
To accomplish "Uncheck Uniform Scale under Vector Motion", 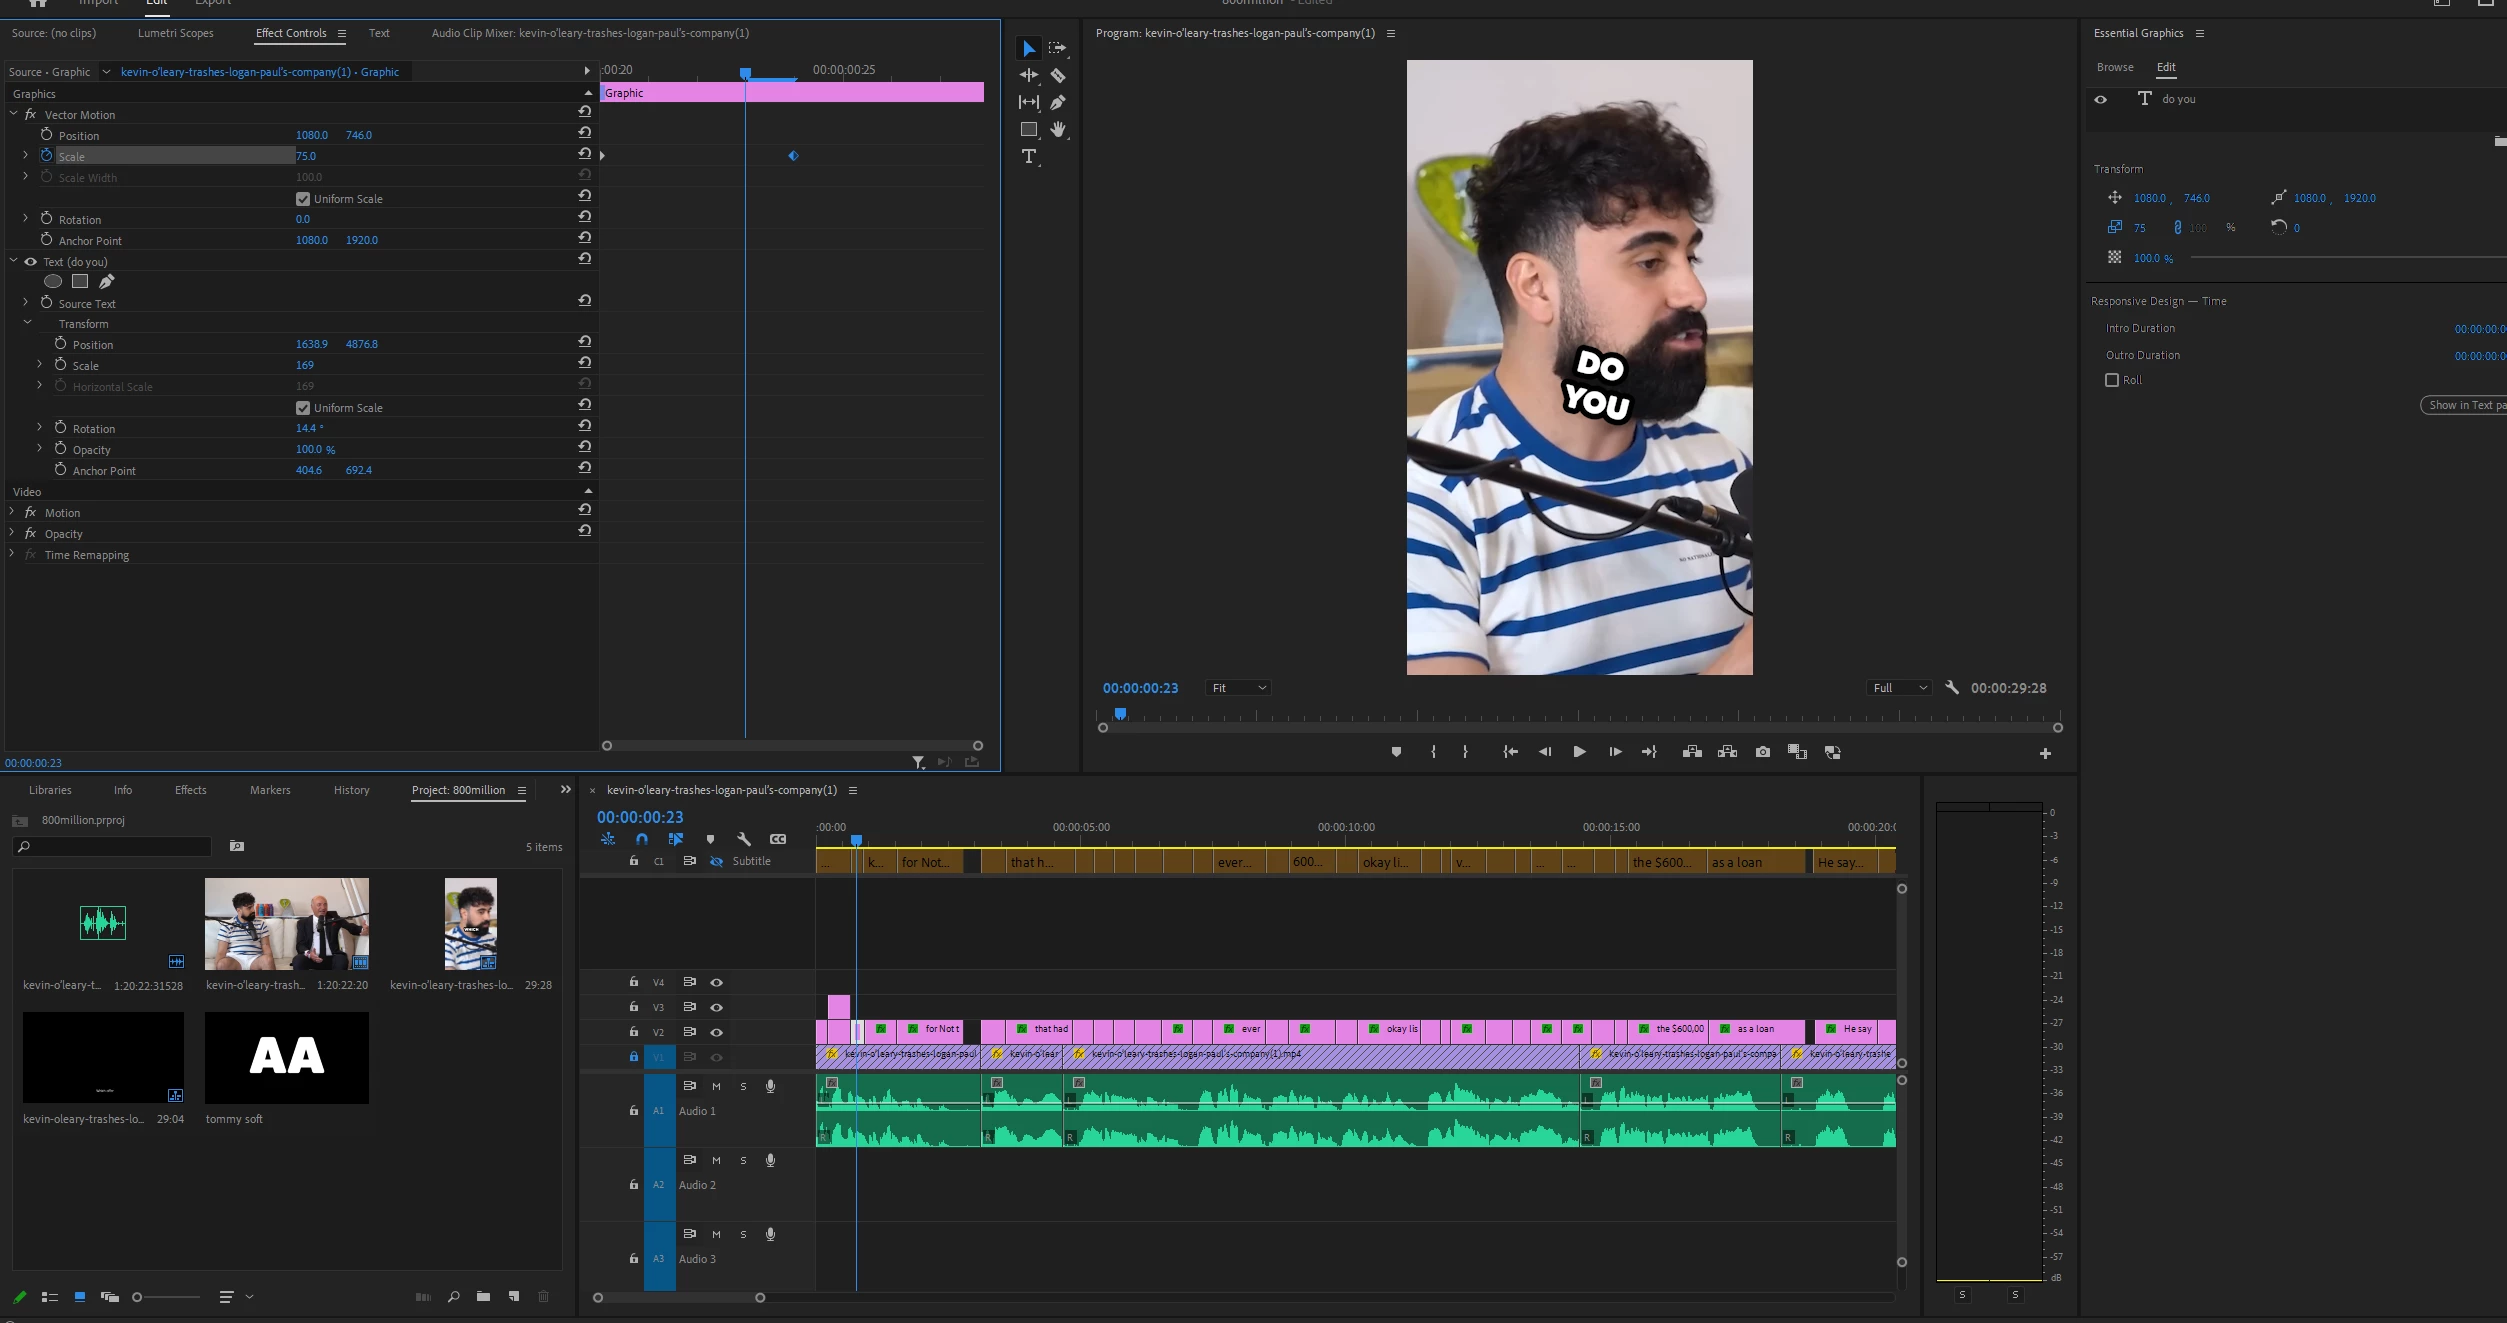I will tap(303, 199).
